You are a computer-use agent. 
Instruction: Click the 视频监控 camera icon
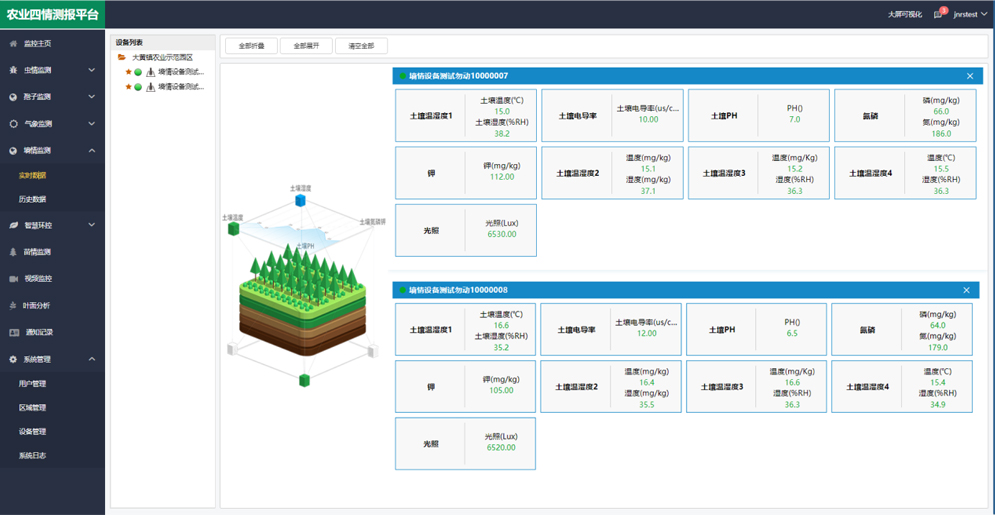coord(13,278)
